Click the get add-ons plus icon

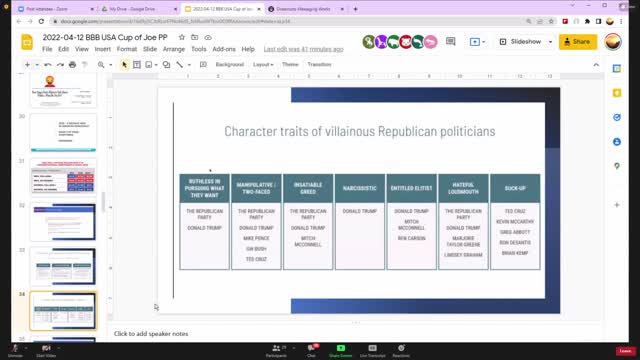[617, 205]
